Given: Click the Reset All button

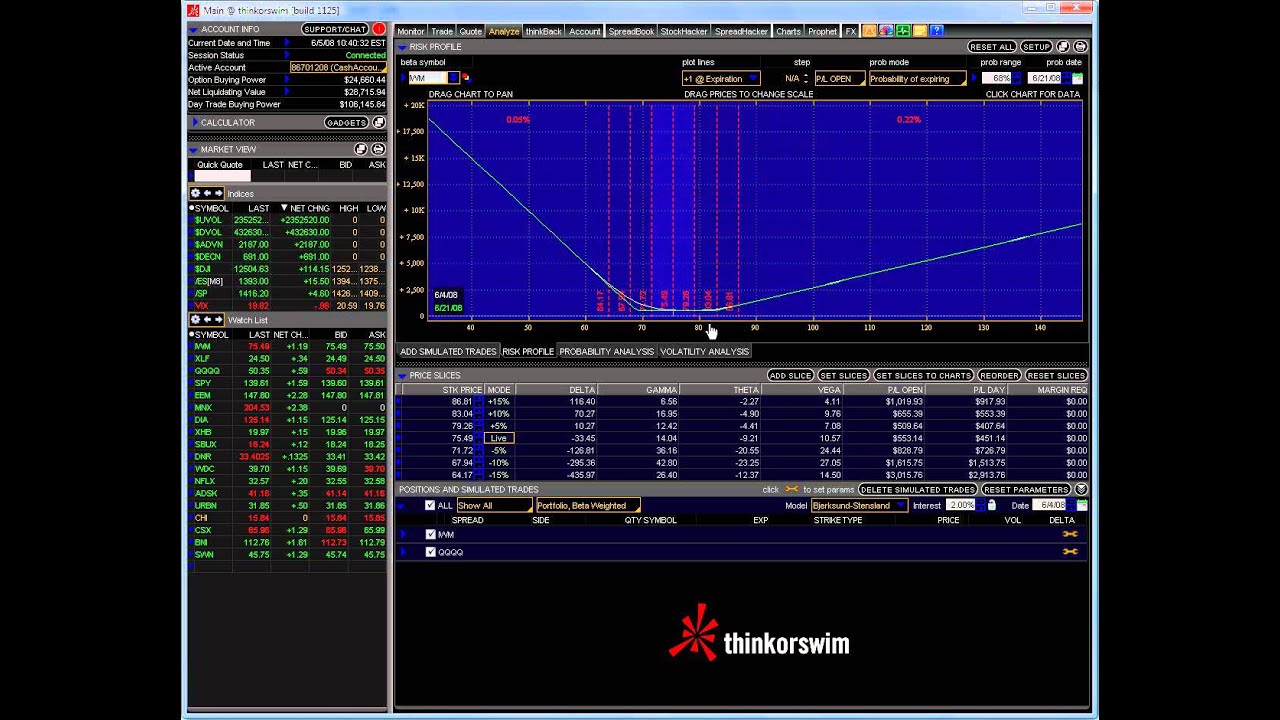Looking at the screenshot, I should [992, 47].
